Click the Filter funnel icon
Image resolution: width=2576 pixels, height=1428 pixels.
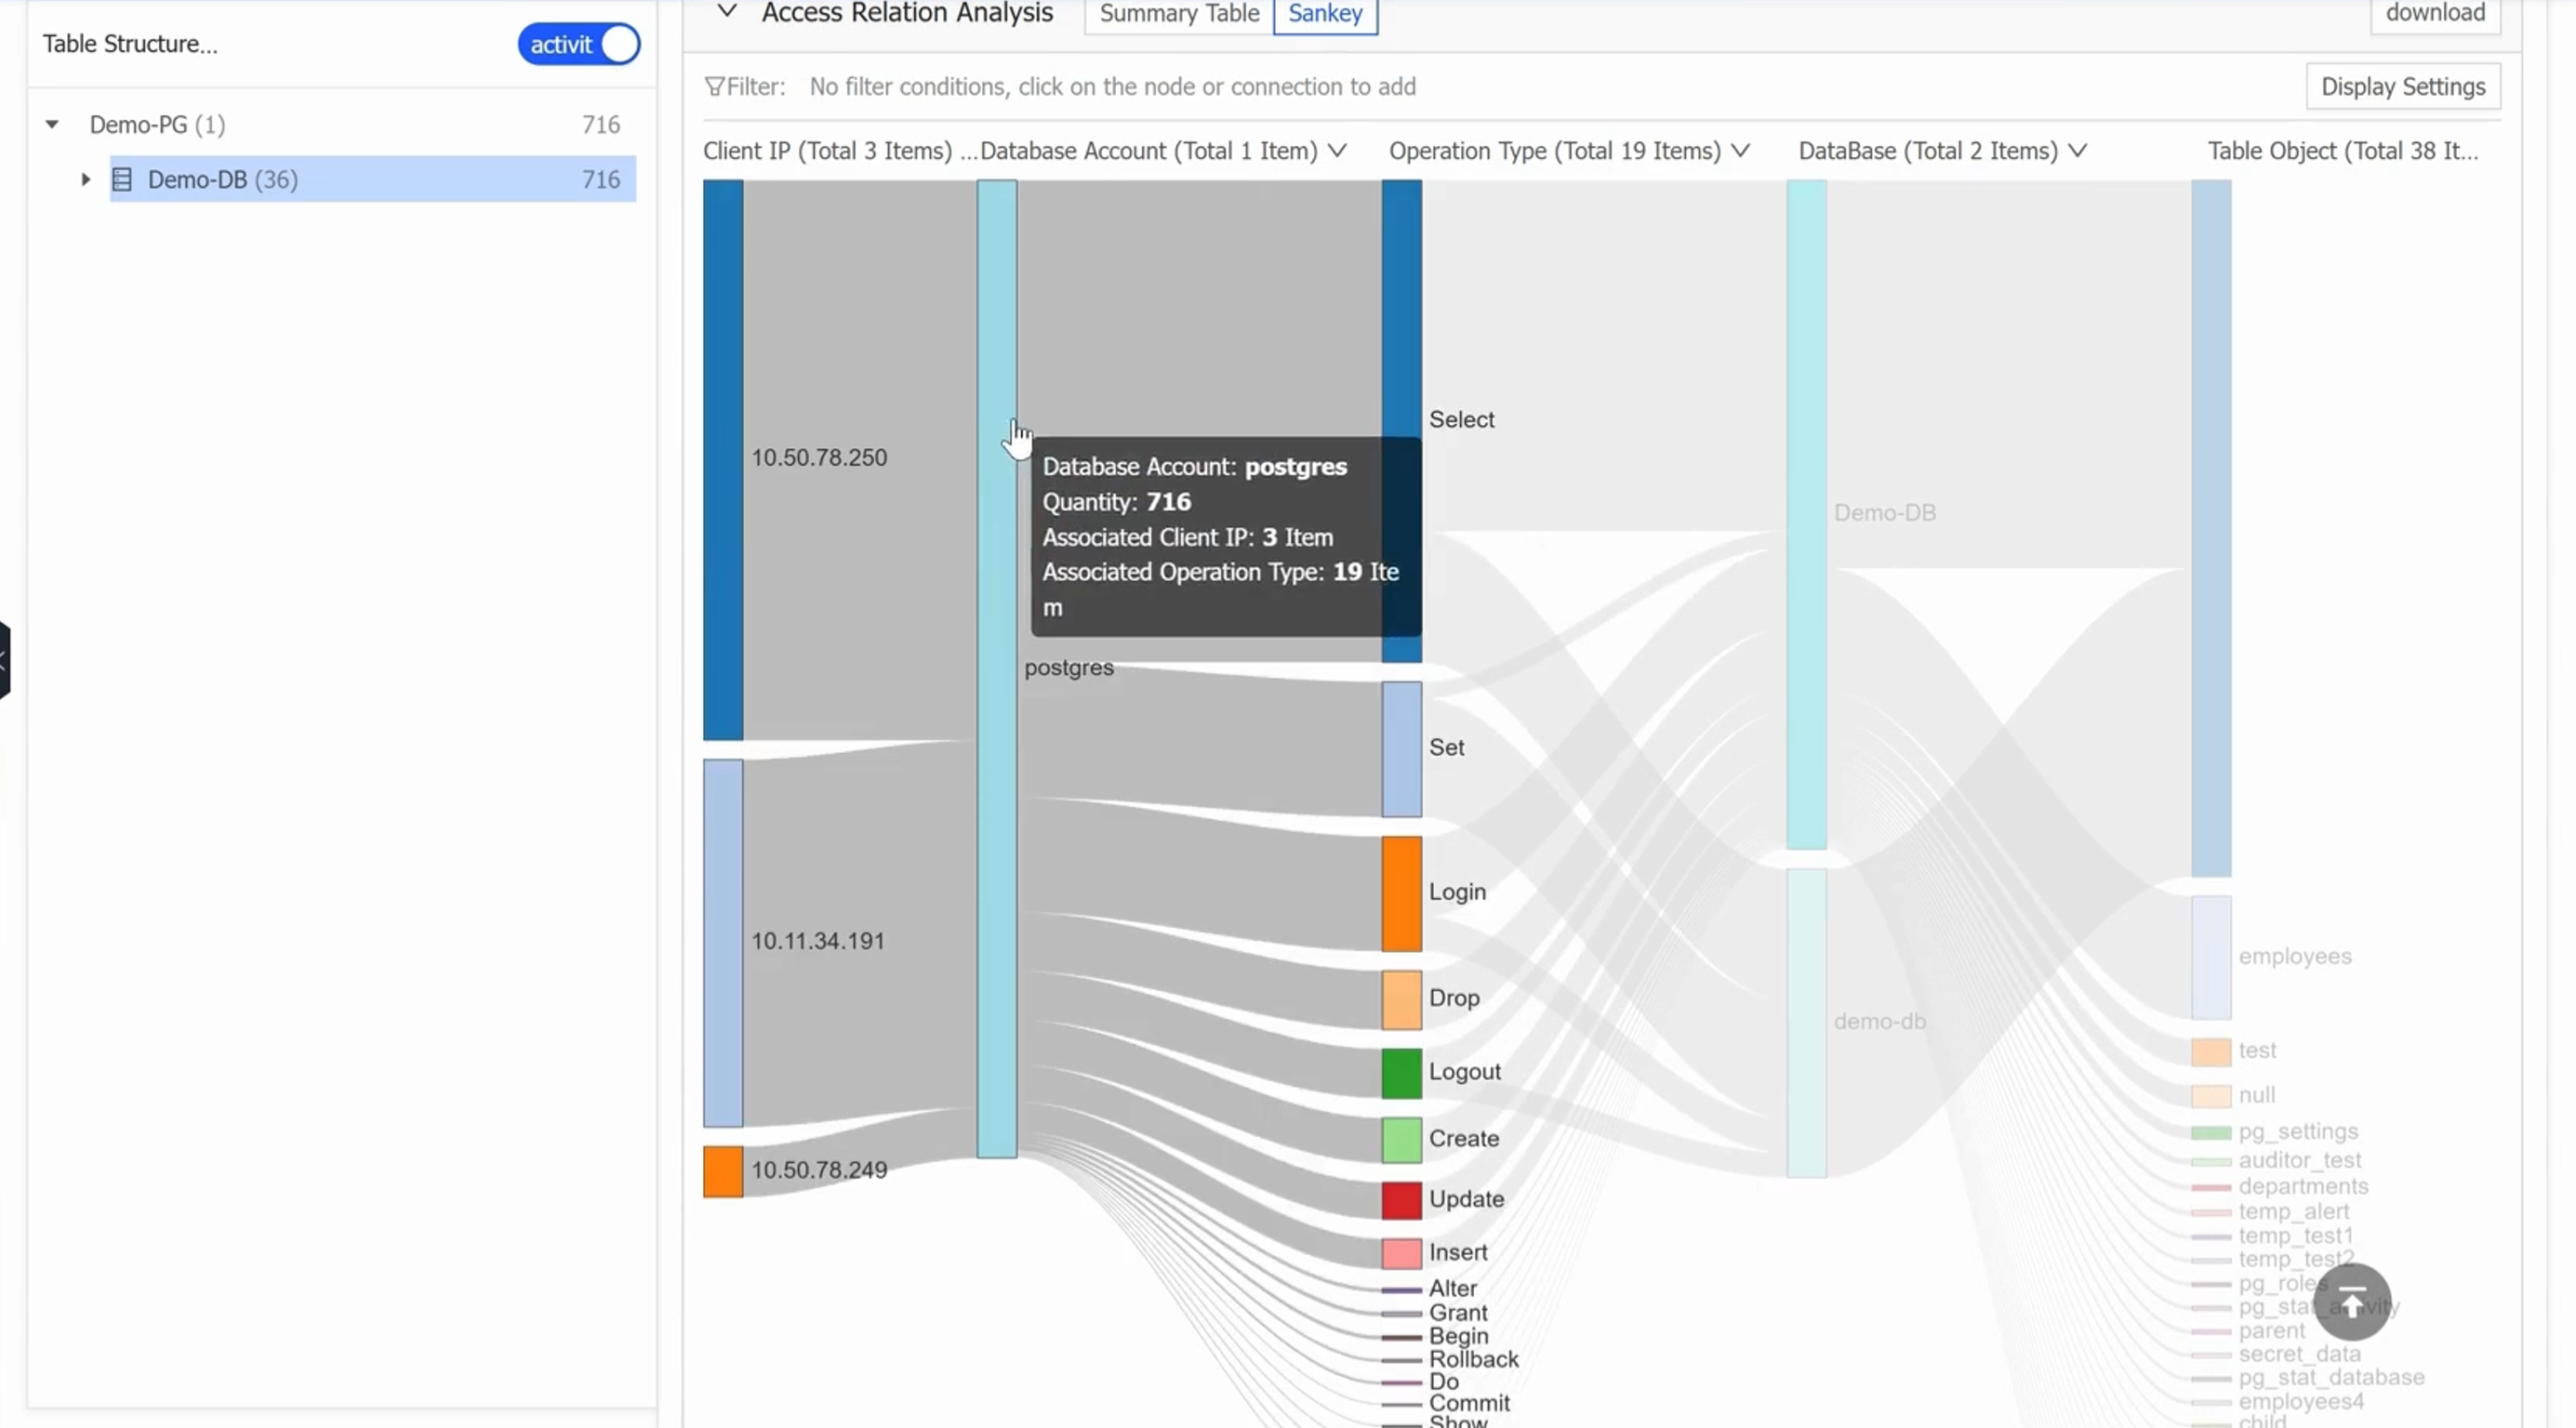point(714,87)
